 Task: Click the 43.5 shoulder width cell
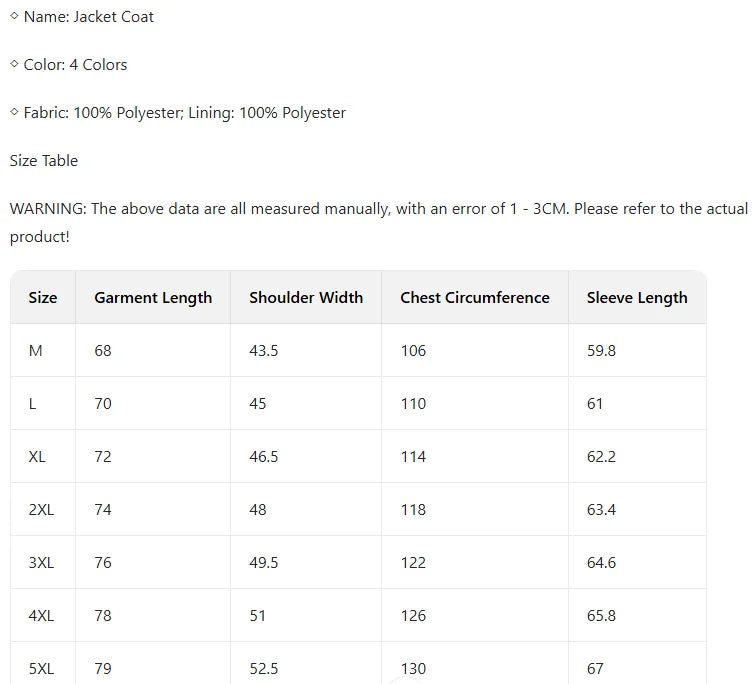click(264, 350)
